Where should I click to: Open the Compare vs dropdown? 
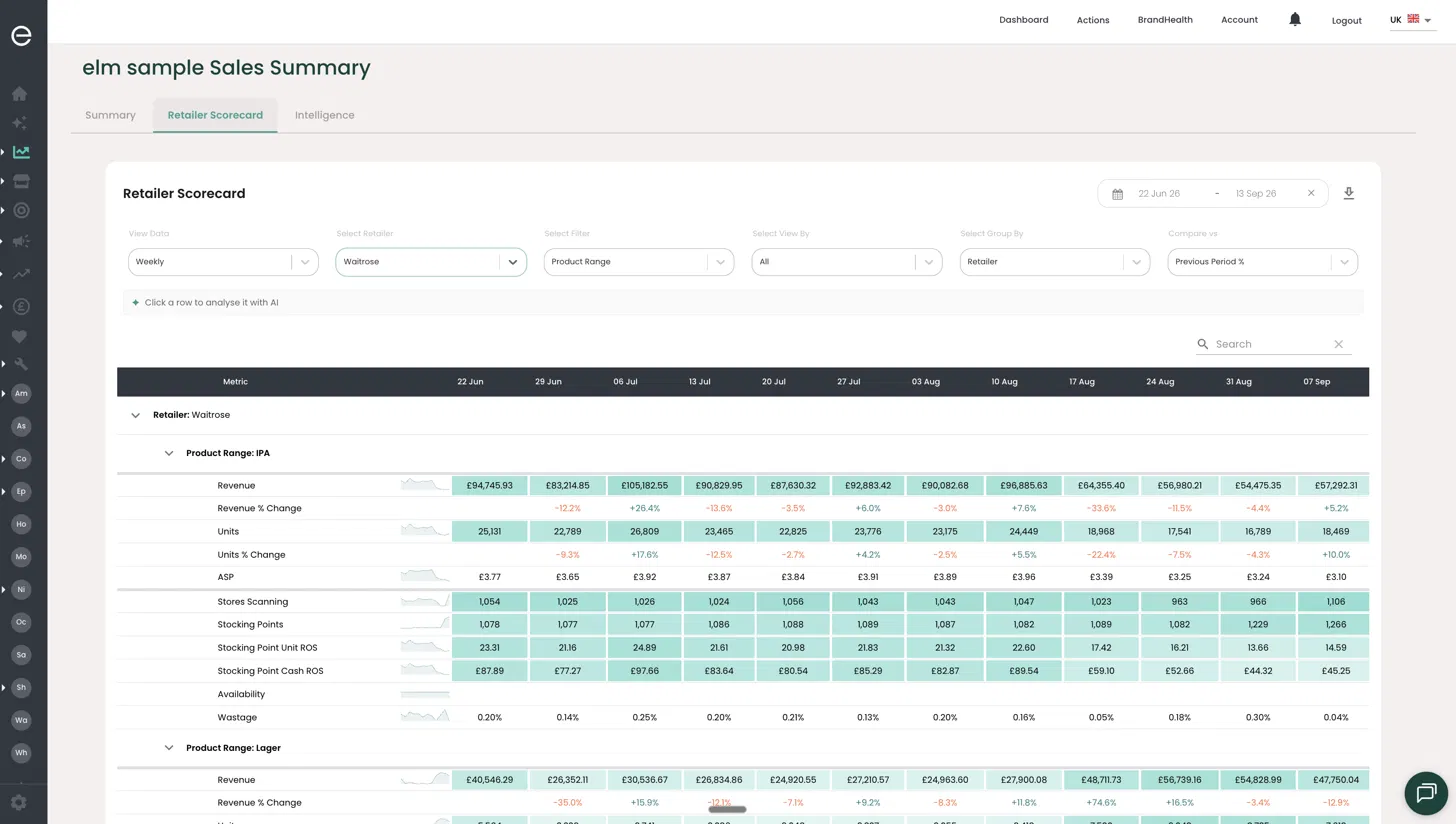point(1263,262)
